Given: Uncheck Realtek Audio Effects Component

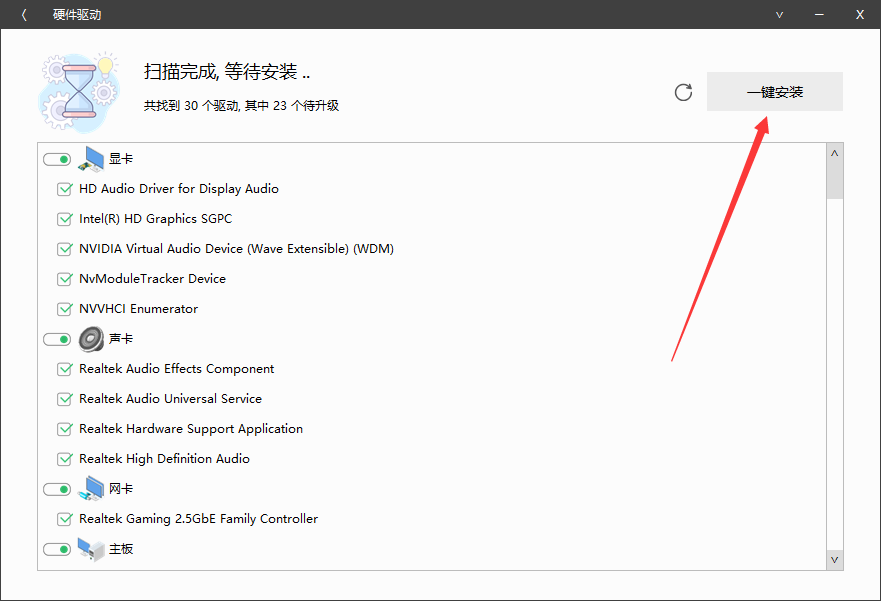Looking at the screenshot, I should coord(65,369).
